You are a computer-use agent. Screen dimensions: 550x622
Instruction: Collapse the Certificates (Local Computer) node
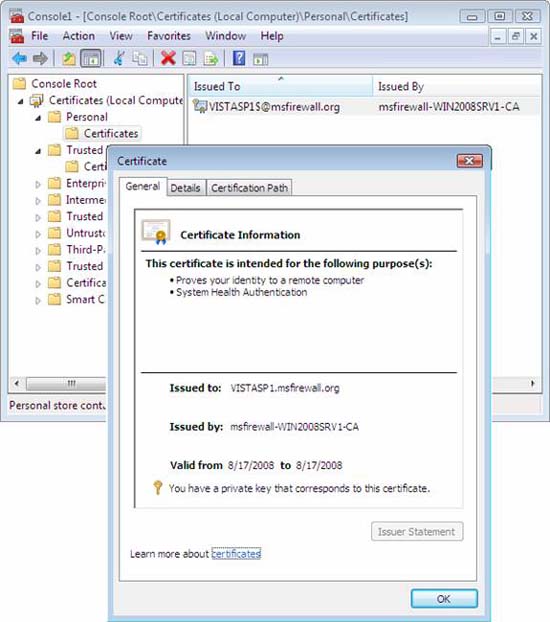click(21, 102)
